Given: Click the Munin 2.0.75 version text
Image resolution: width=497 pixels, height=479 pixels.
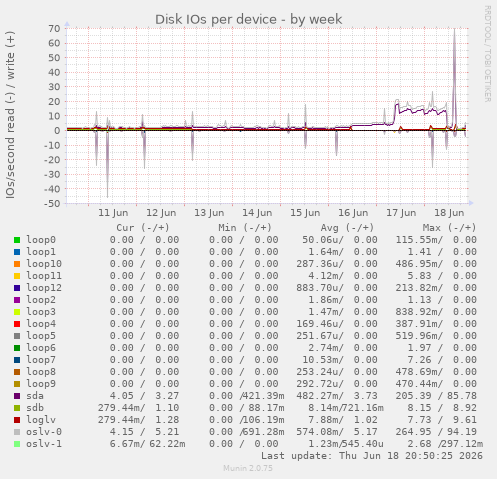Looking at the screenshot, I should tap(248, 468).
